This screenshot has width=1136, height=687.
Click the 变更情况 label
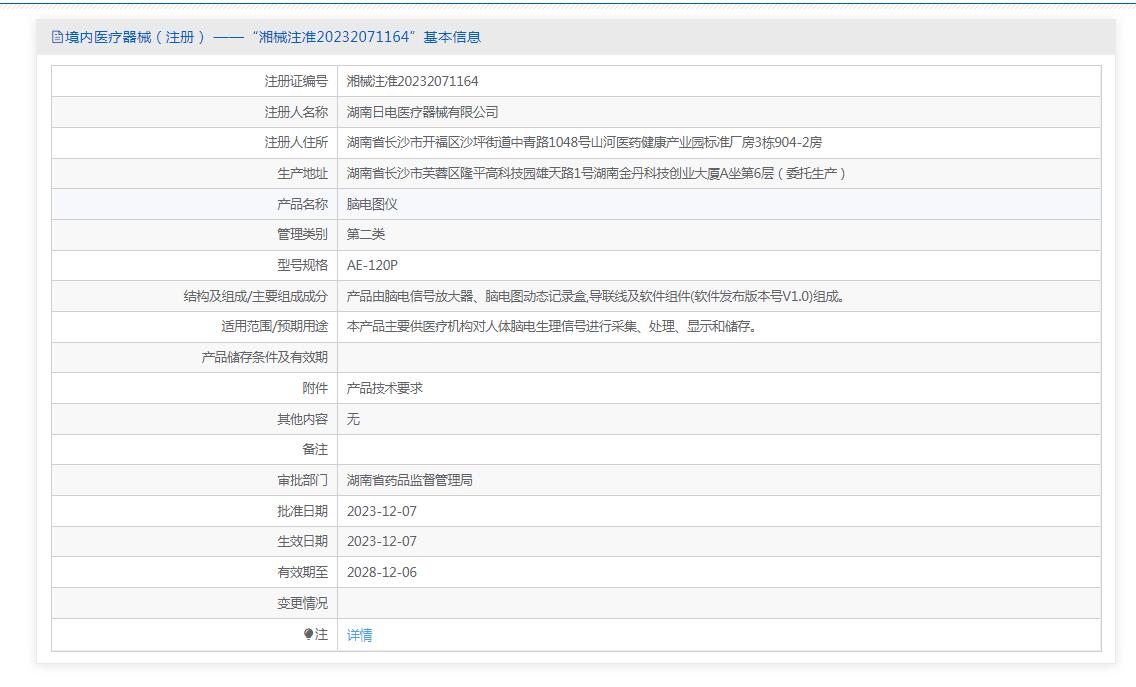[302, 603]
